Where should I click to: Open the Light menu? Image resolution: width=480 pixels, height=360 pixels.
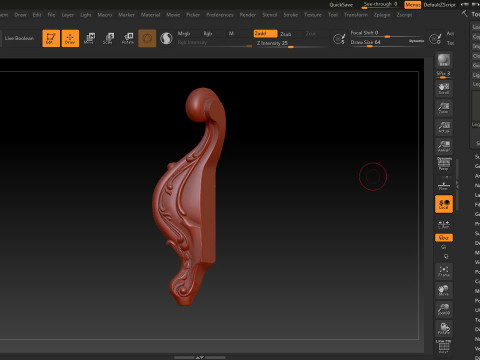(x=86, y=15)
